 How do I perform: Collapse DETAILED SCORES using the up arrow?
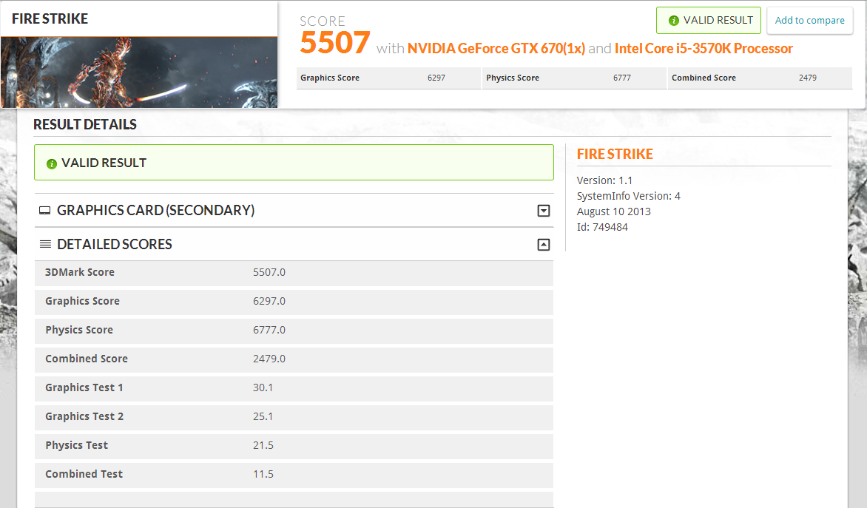(x=543, y=244)
